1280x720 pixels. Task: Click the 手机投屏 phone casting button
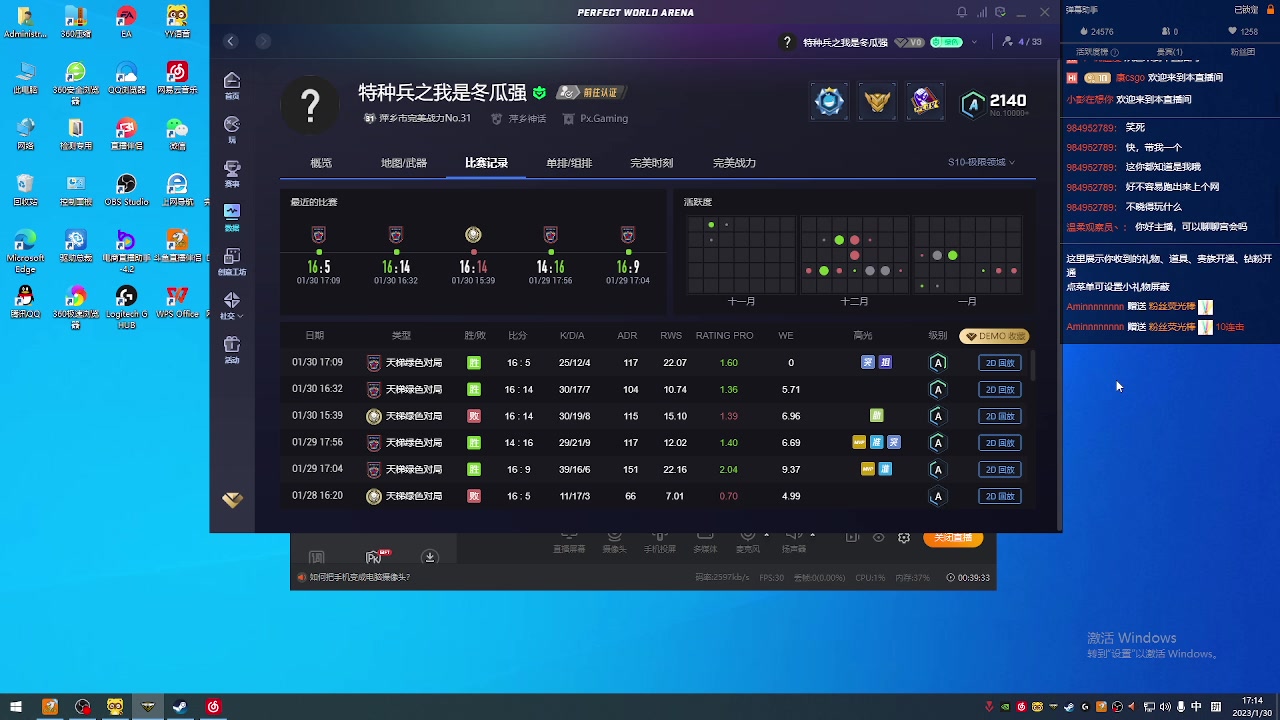(x=660, y=541)
